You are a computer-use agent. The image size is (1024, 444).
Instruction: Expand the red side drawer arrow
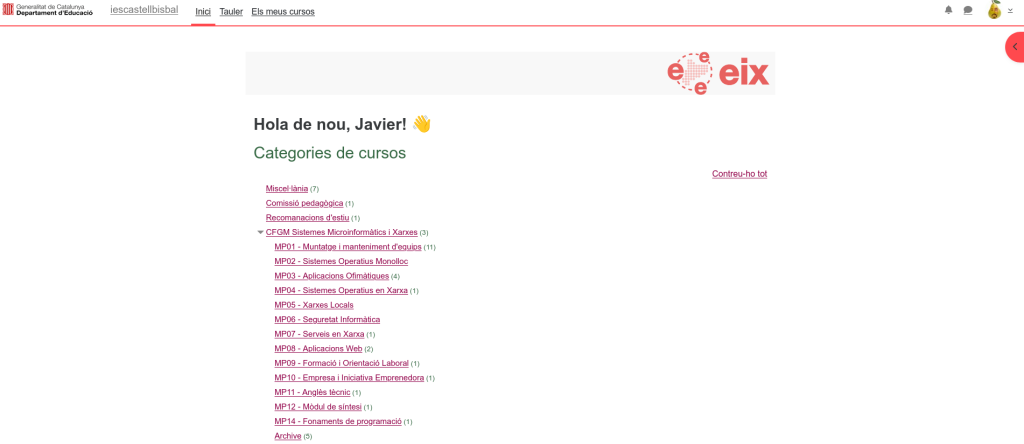pos(1014,47)
